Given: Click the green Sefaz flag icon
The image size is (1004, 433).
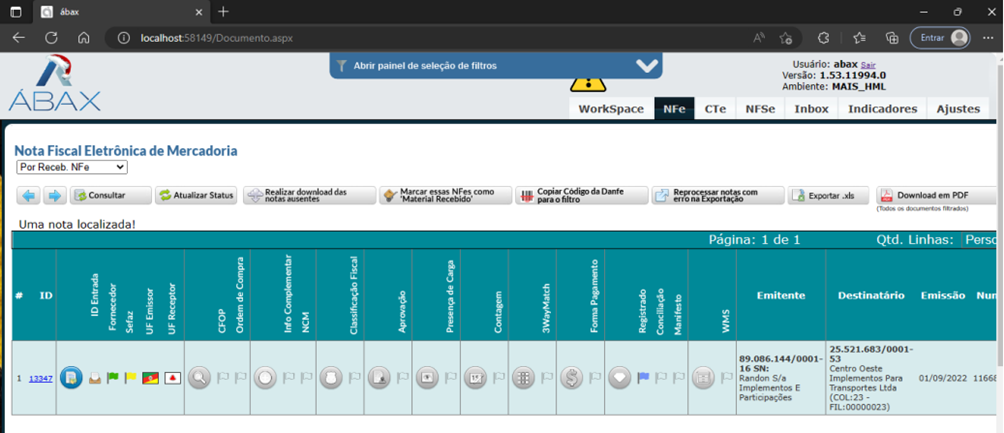Looking at the screenshot, I should (113, 378).
